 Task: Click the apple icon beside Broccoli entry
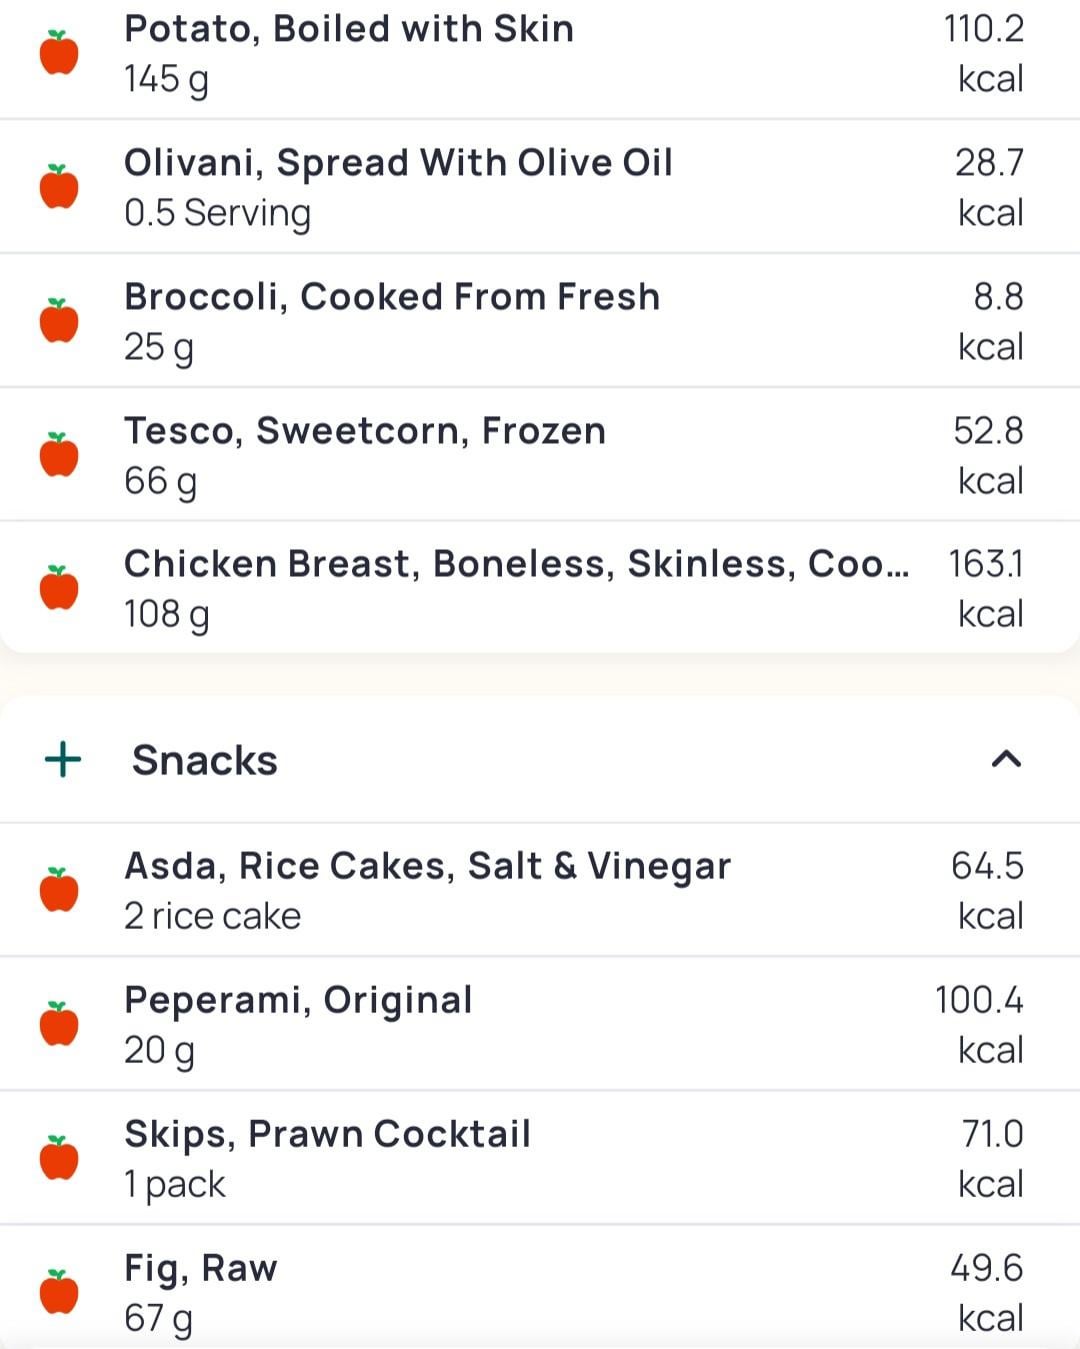59,321
